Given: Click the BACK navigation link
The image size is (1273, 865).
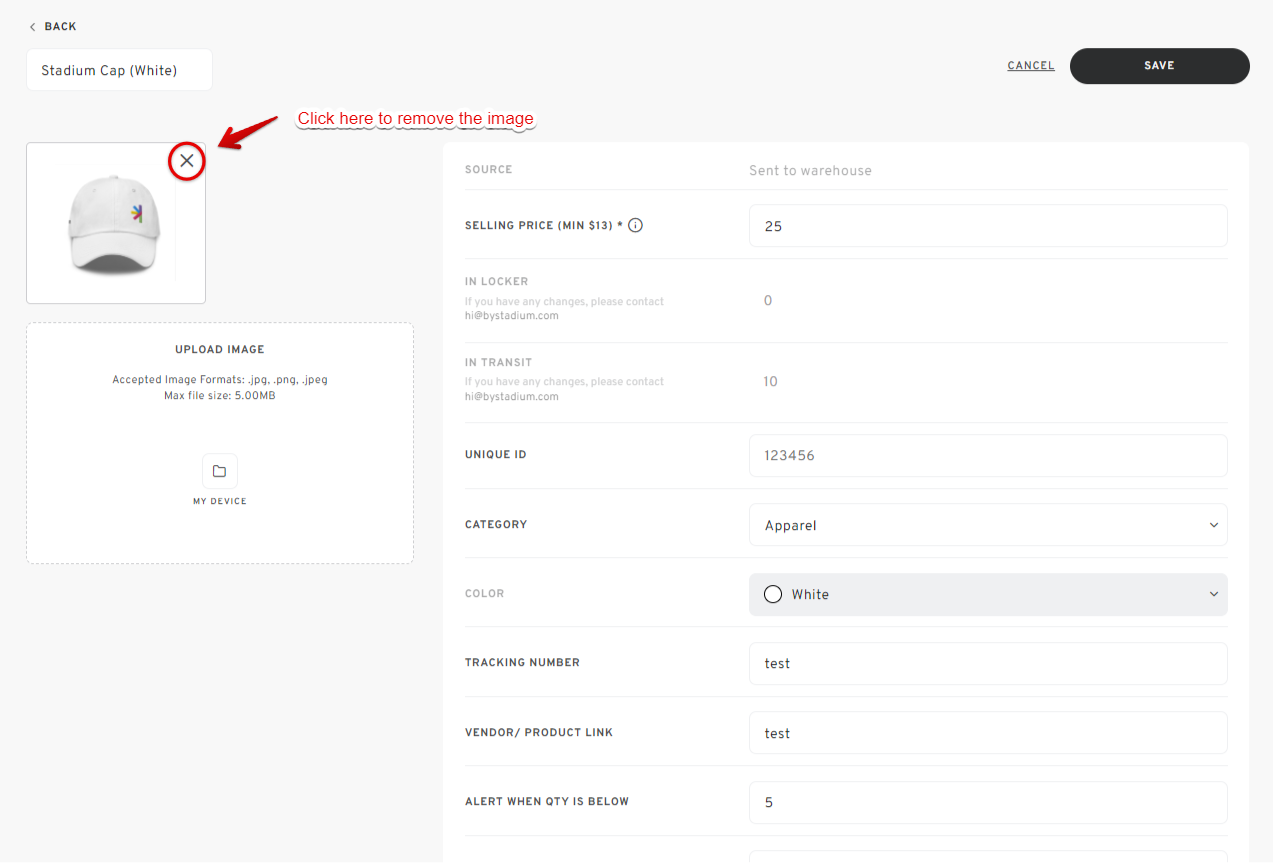Looking at the screenshot, I should click(58, 26).
